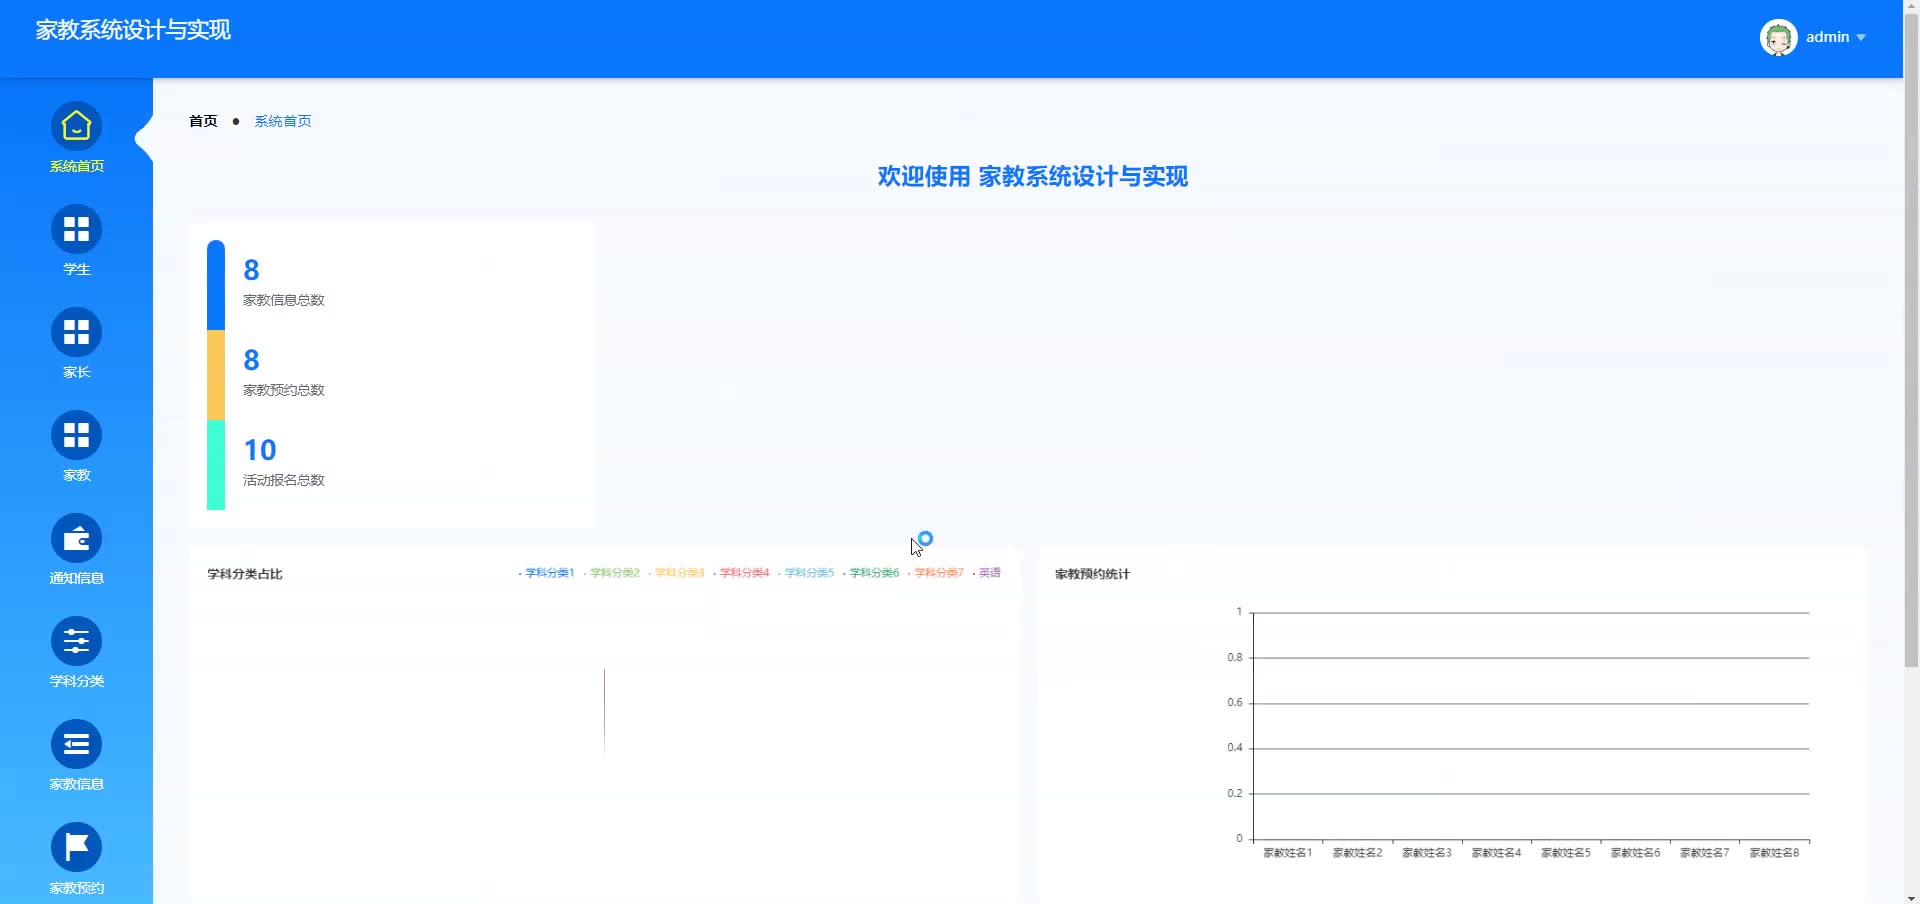Image resolution: width=1920 pixels, height=904 pixels.
Task: Open 通知信息 wallet icon
Action: (76, 539)
